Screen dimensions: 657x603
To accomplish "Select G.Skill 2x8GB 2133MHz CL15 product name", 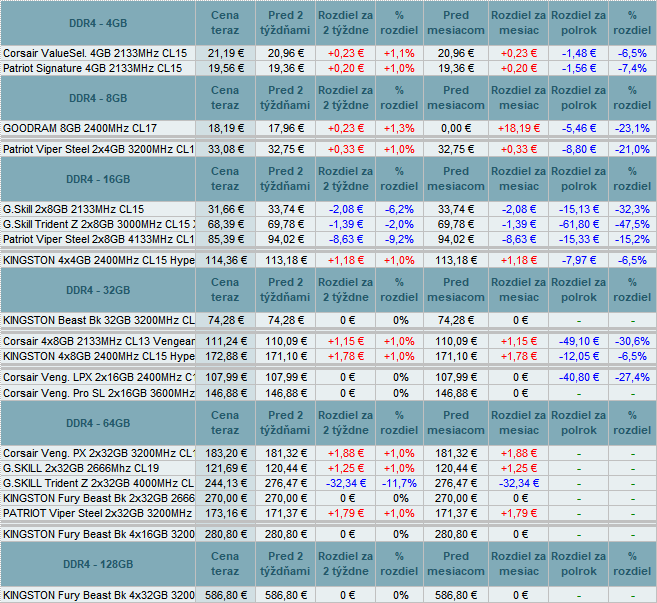I will pos(73,209).
